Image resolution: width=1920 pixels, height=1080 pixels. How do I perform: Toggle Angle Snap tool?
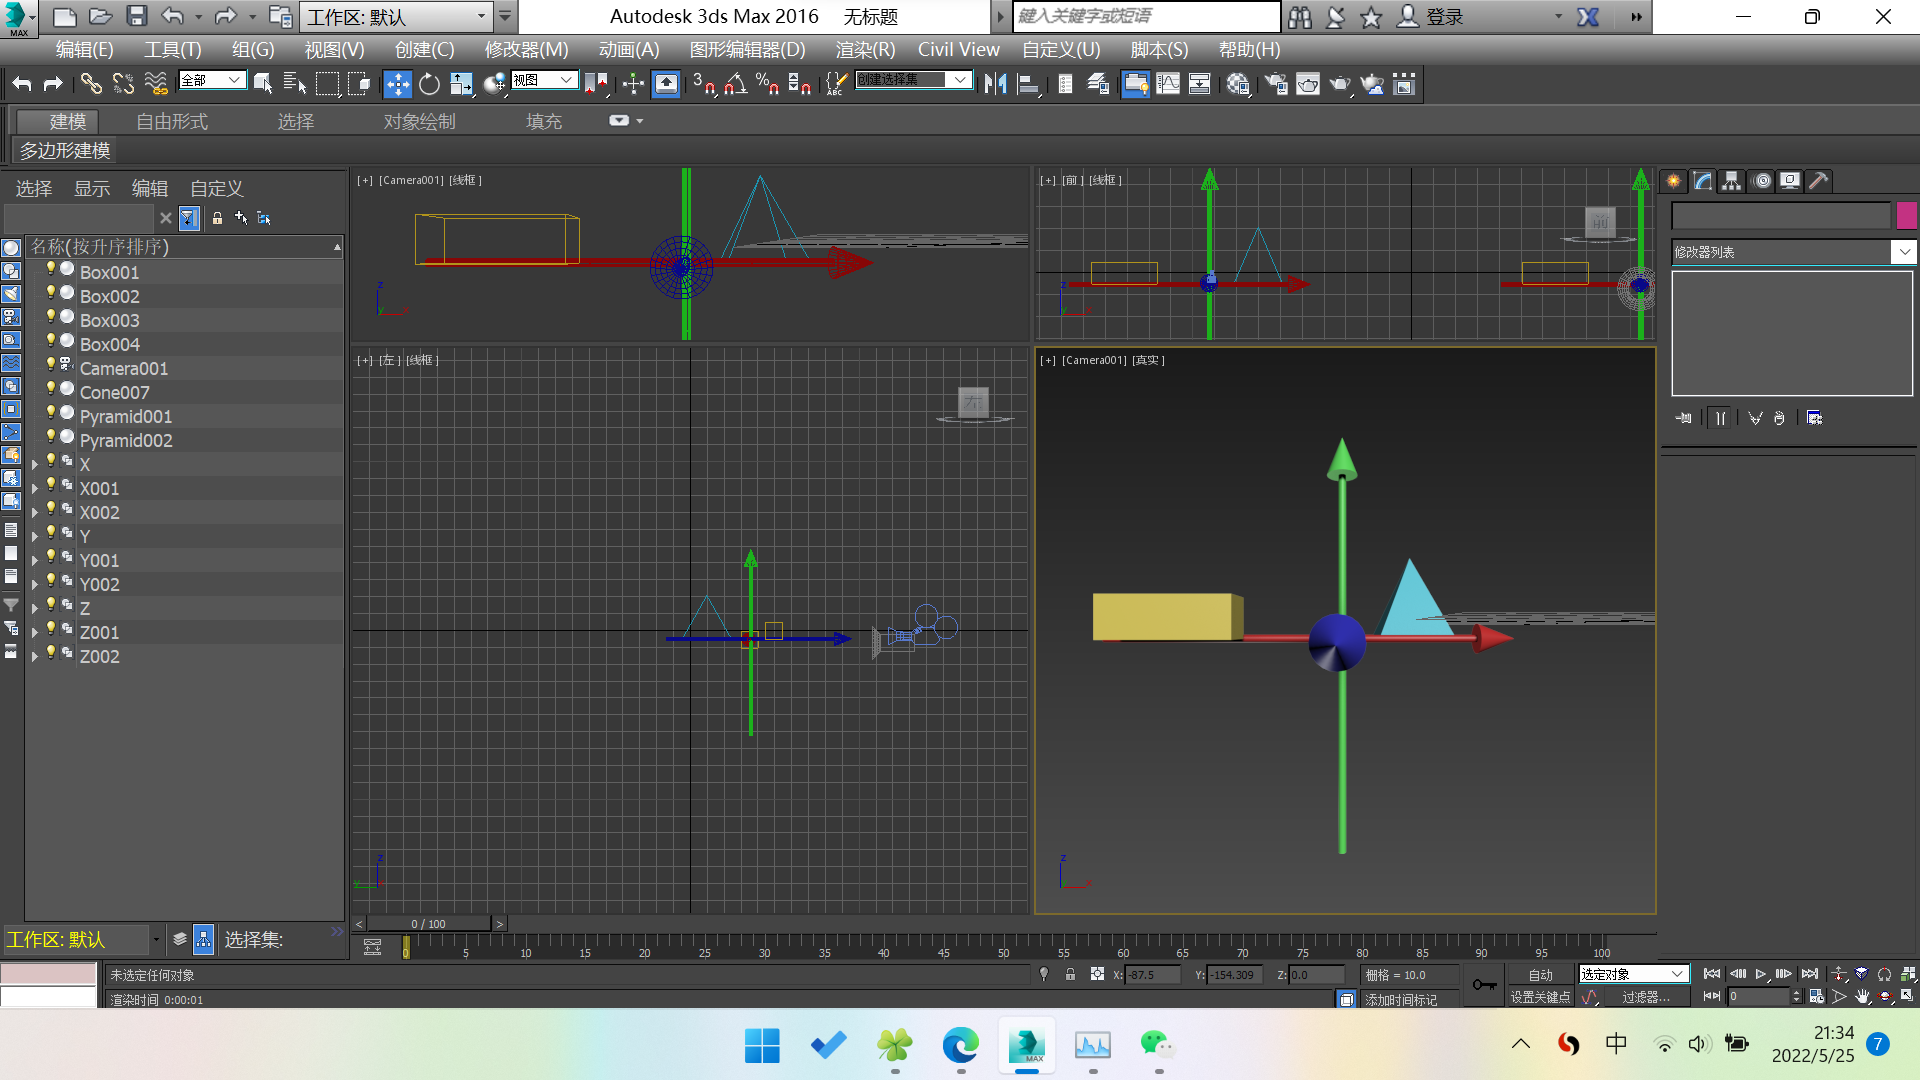tap(735, 85)
